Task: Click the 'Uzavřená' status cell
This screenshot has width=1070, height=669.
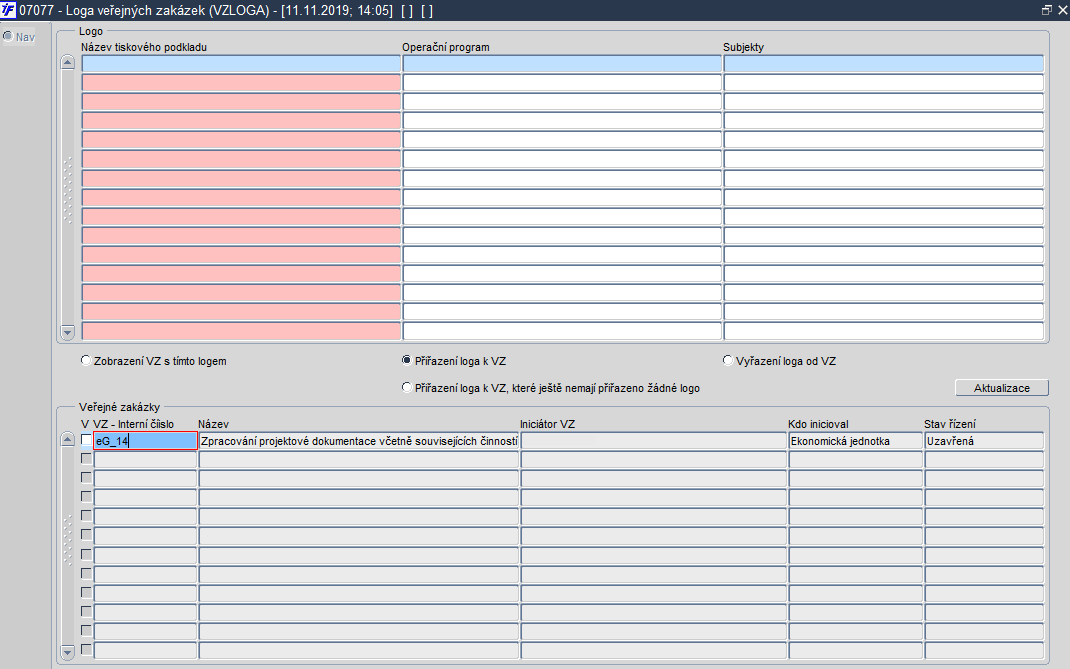Action: (984, 441)
